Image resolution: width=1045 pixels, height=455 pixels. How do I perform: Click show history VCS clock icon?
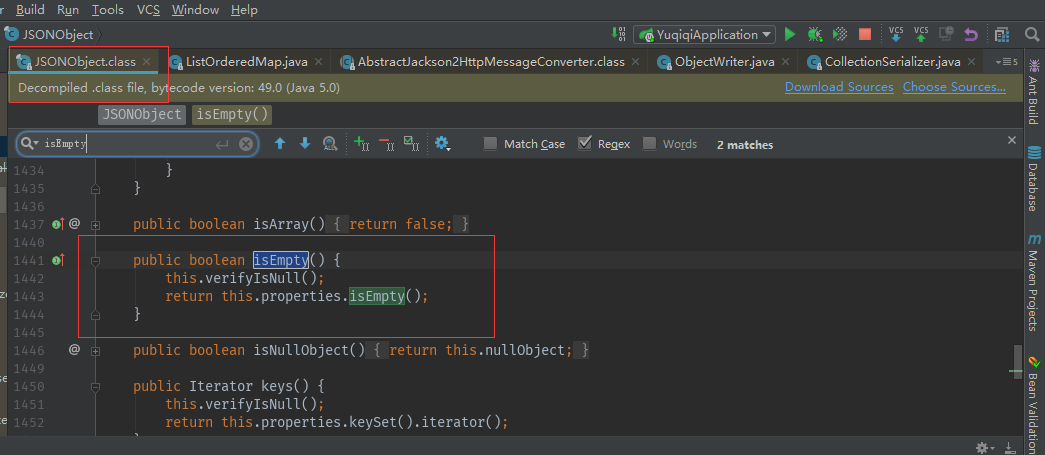(x=946, y=34)
